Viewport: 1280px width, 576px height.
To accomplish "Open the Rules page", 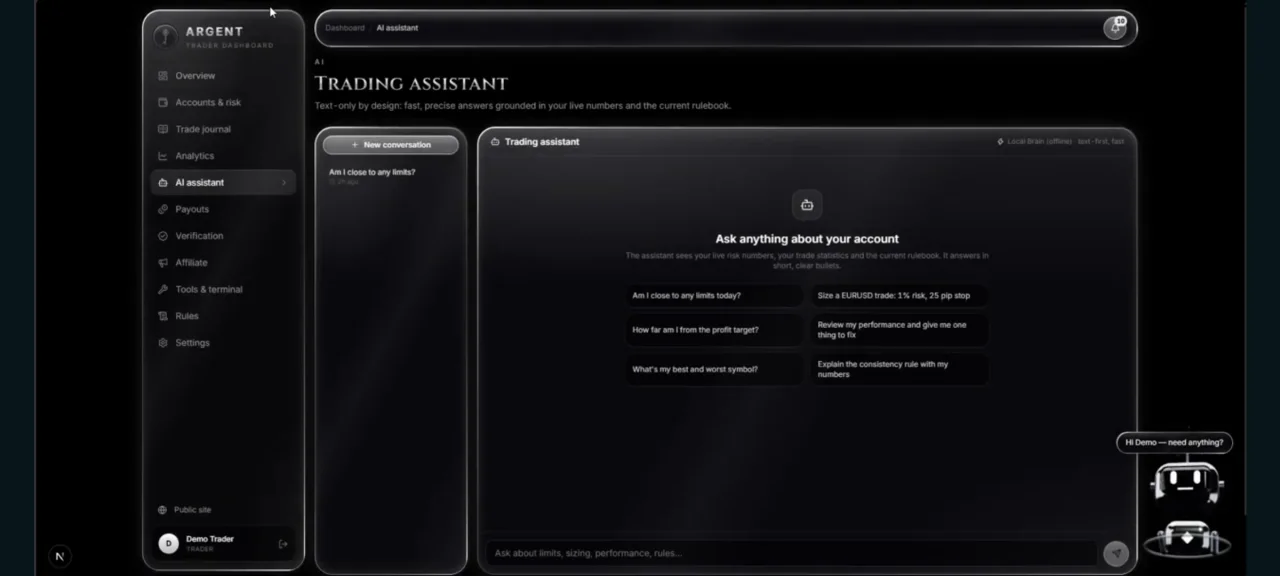I will tap(223, 316).
